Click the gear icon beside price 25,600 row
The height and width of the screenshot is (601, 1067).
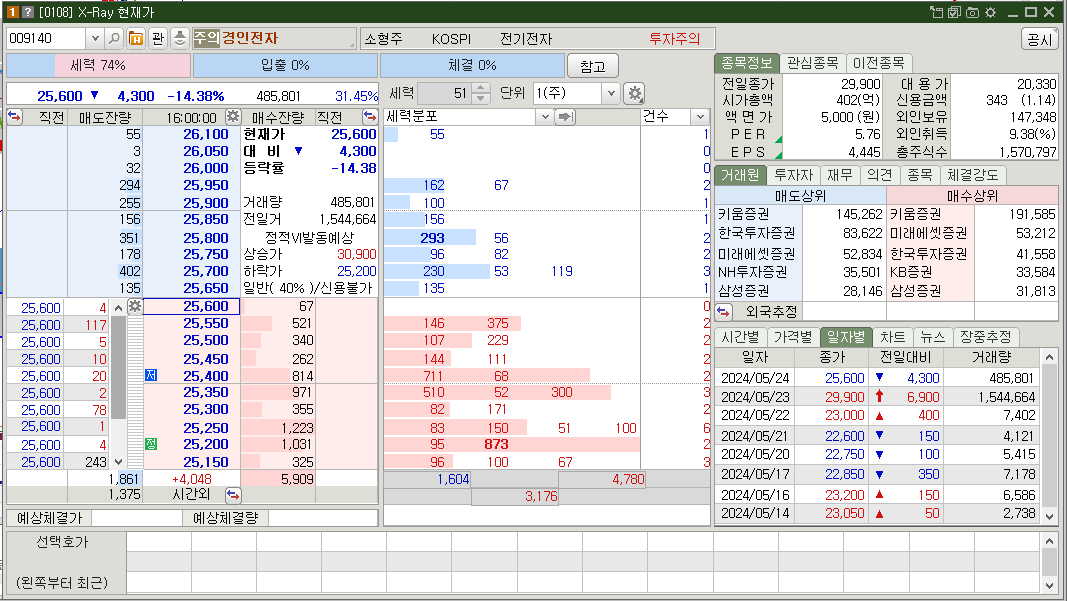(135, 306)
